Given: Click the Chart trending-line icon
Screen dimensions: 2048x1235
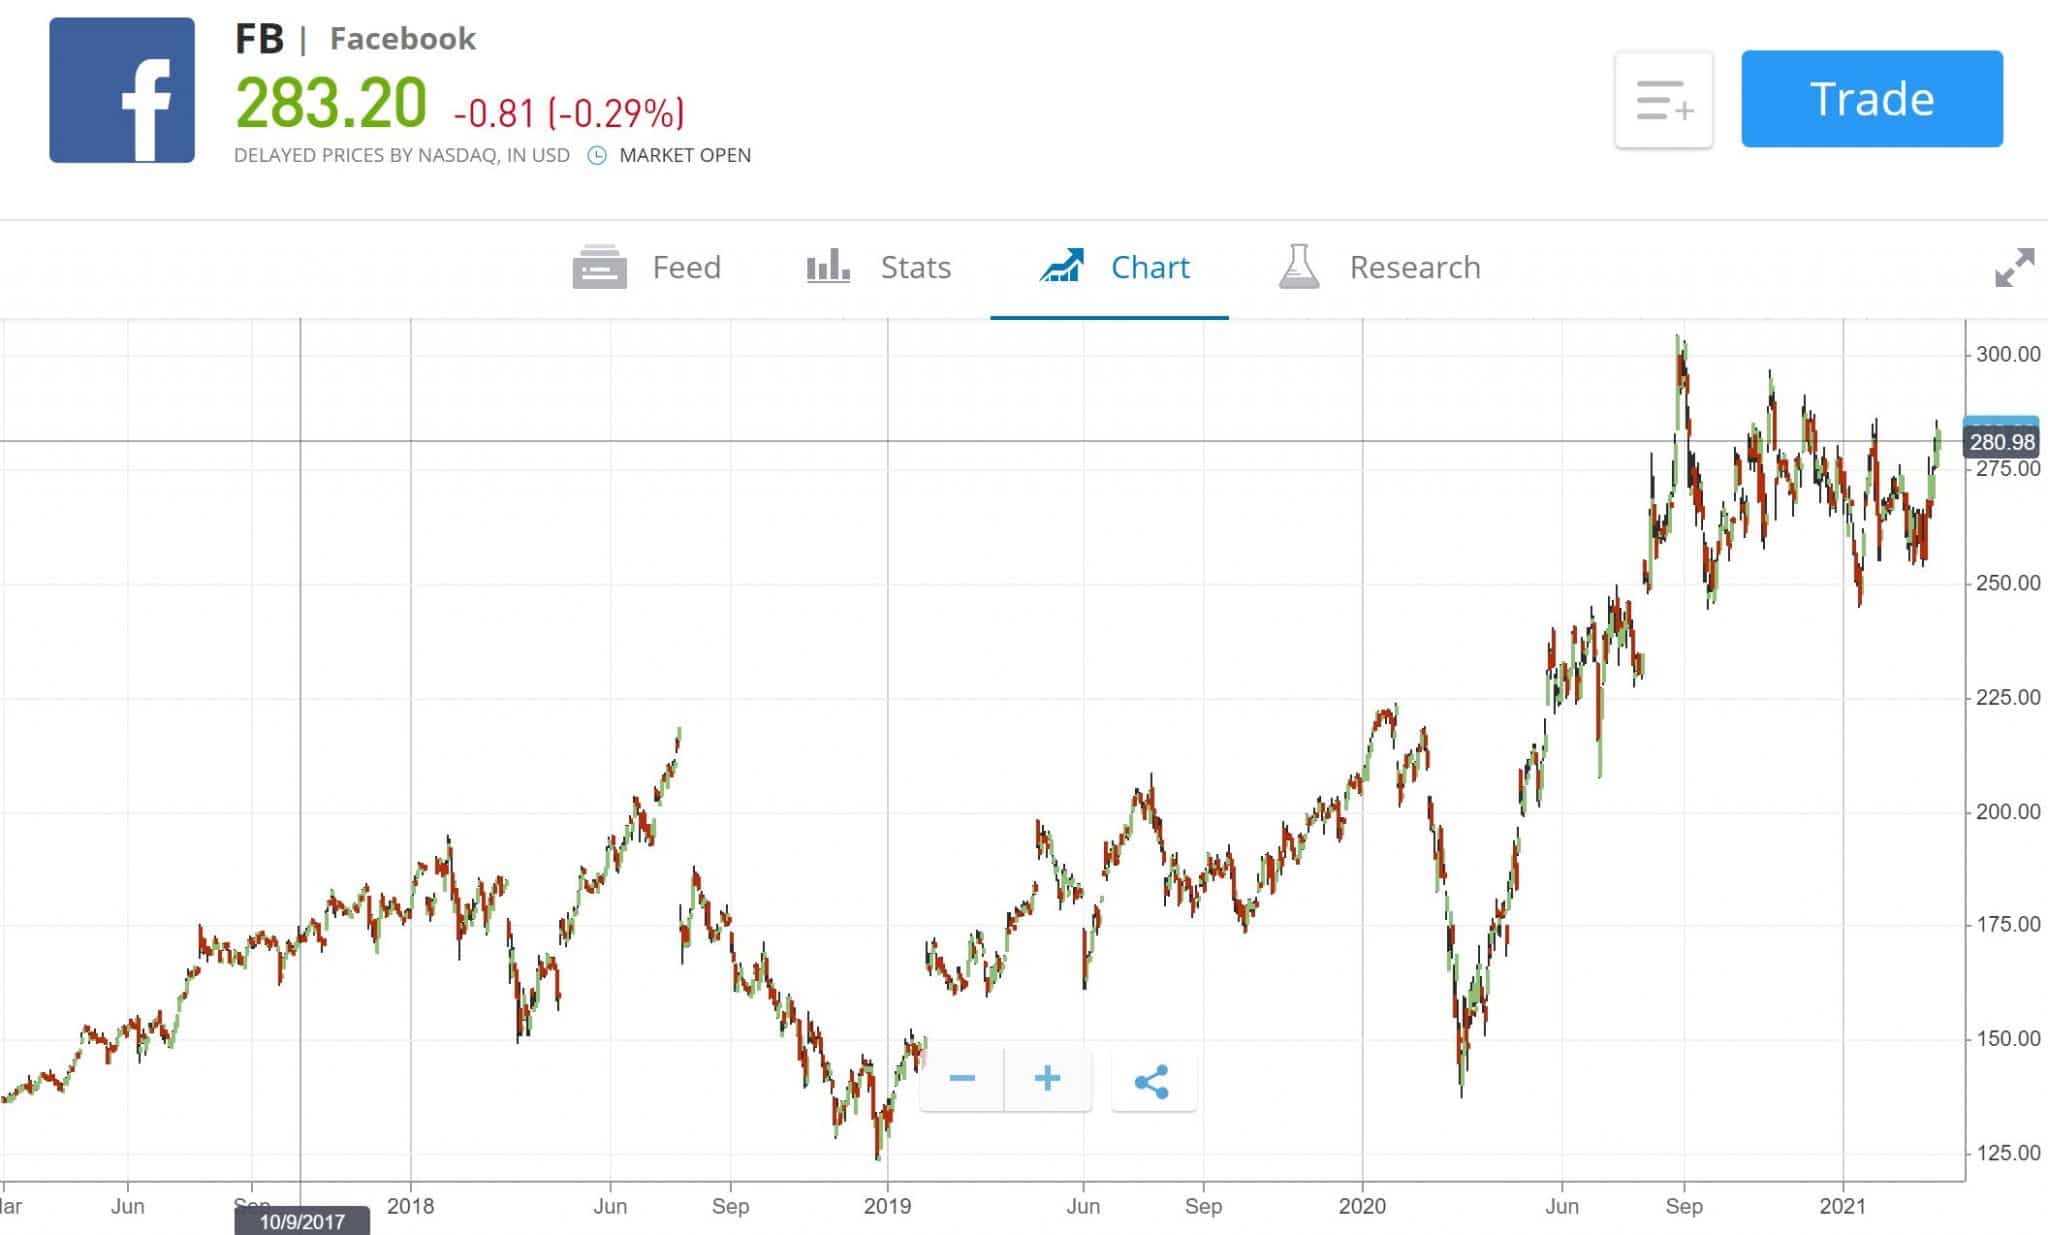Looking at the screenshot, I should pos(1063,267).
